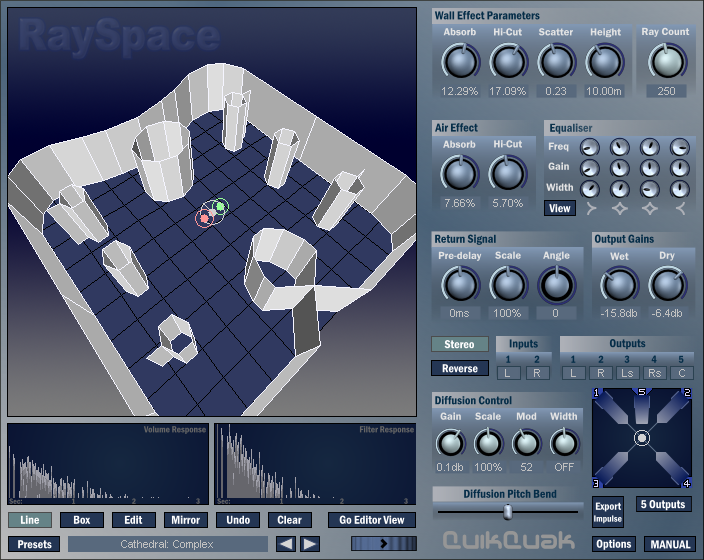Select the Box drawing mode

82,520
